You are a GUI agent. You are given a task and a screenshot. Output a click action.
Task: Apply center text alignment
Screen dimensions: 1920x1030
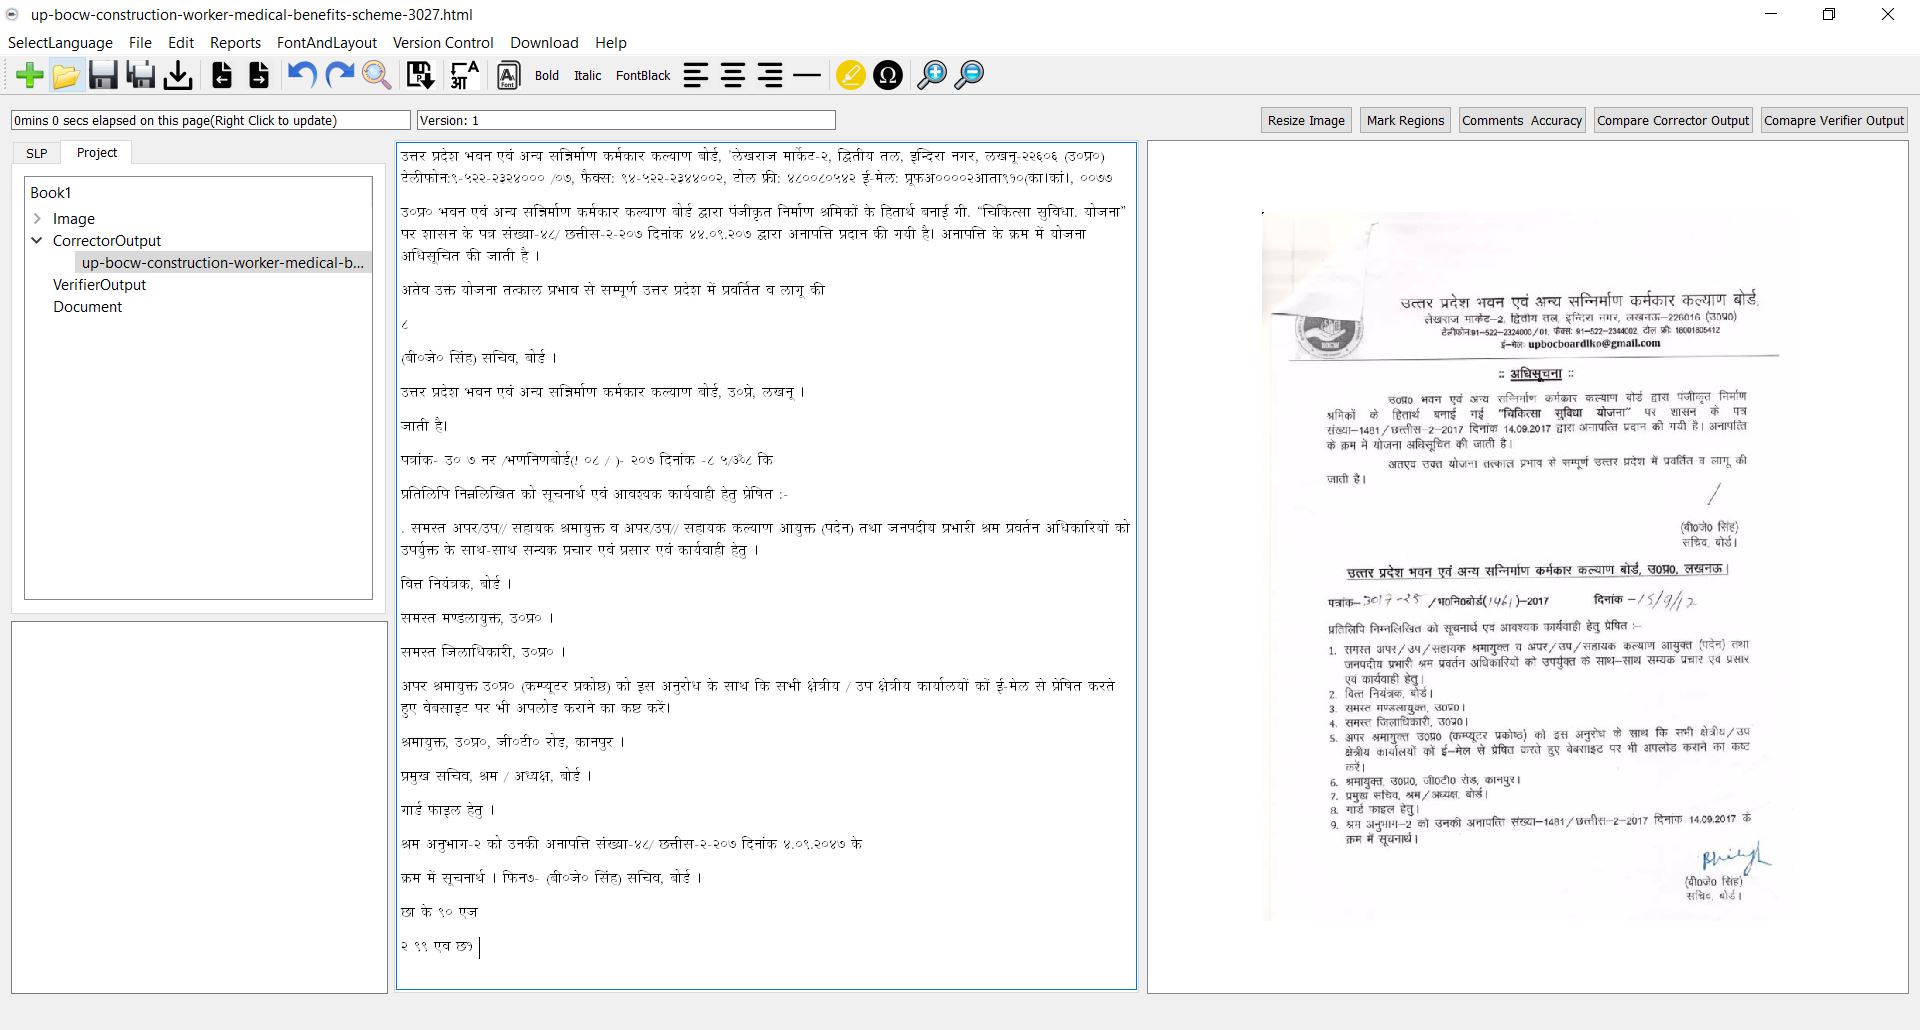click(x=733, y=75)
